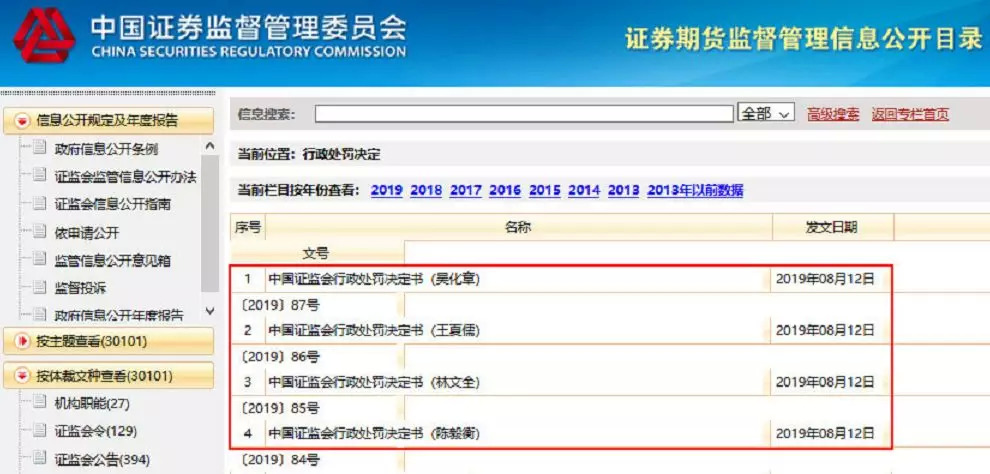View entries for year 2018

click(426, 190)
